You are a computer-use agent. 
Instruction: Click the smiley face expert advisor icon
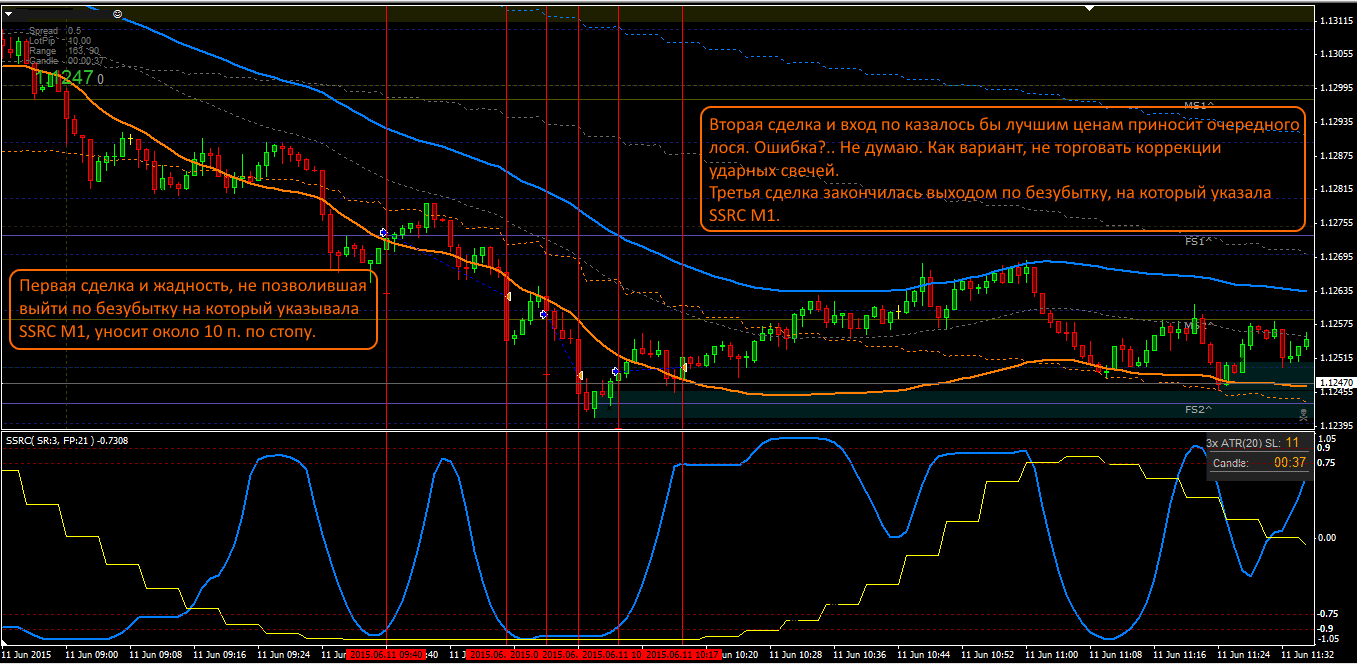[x=118, y=14]
